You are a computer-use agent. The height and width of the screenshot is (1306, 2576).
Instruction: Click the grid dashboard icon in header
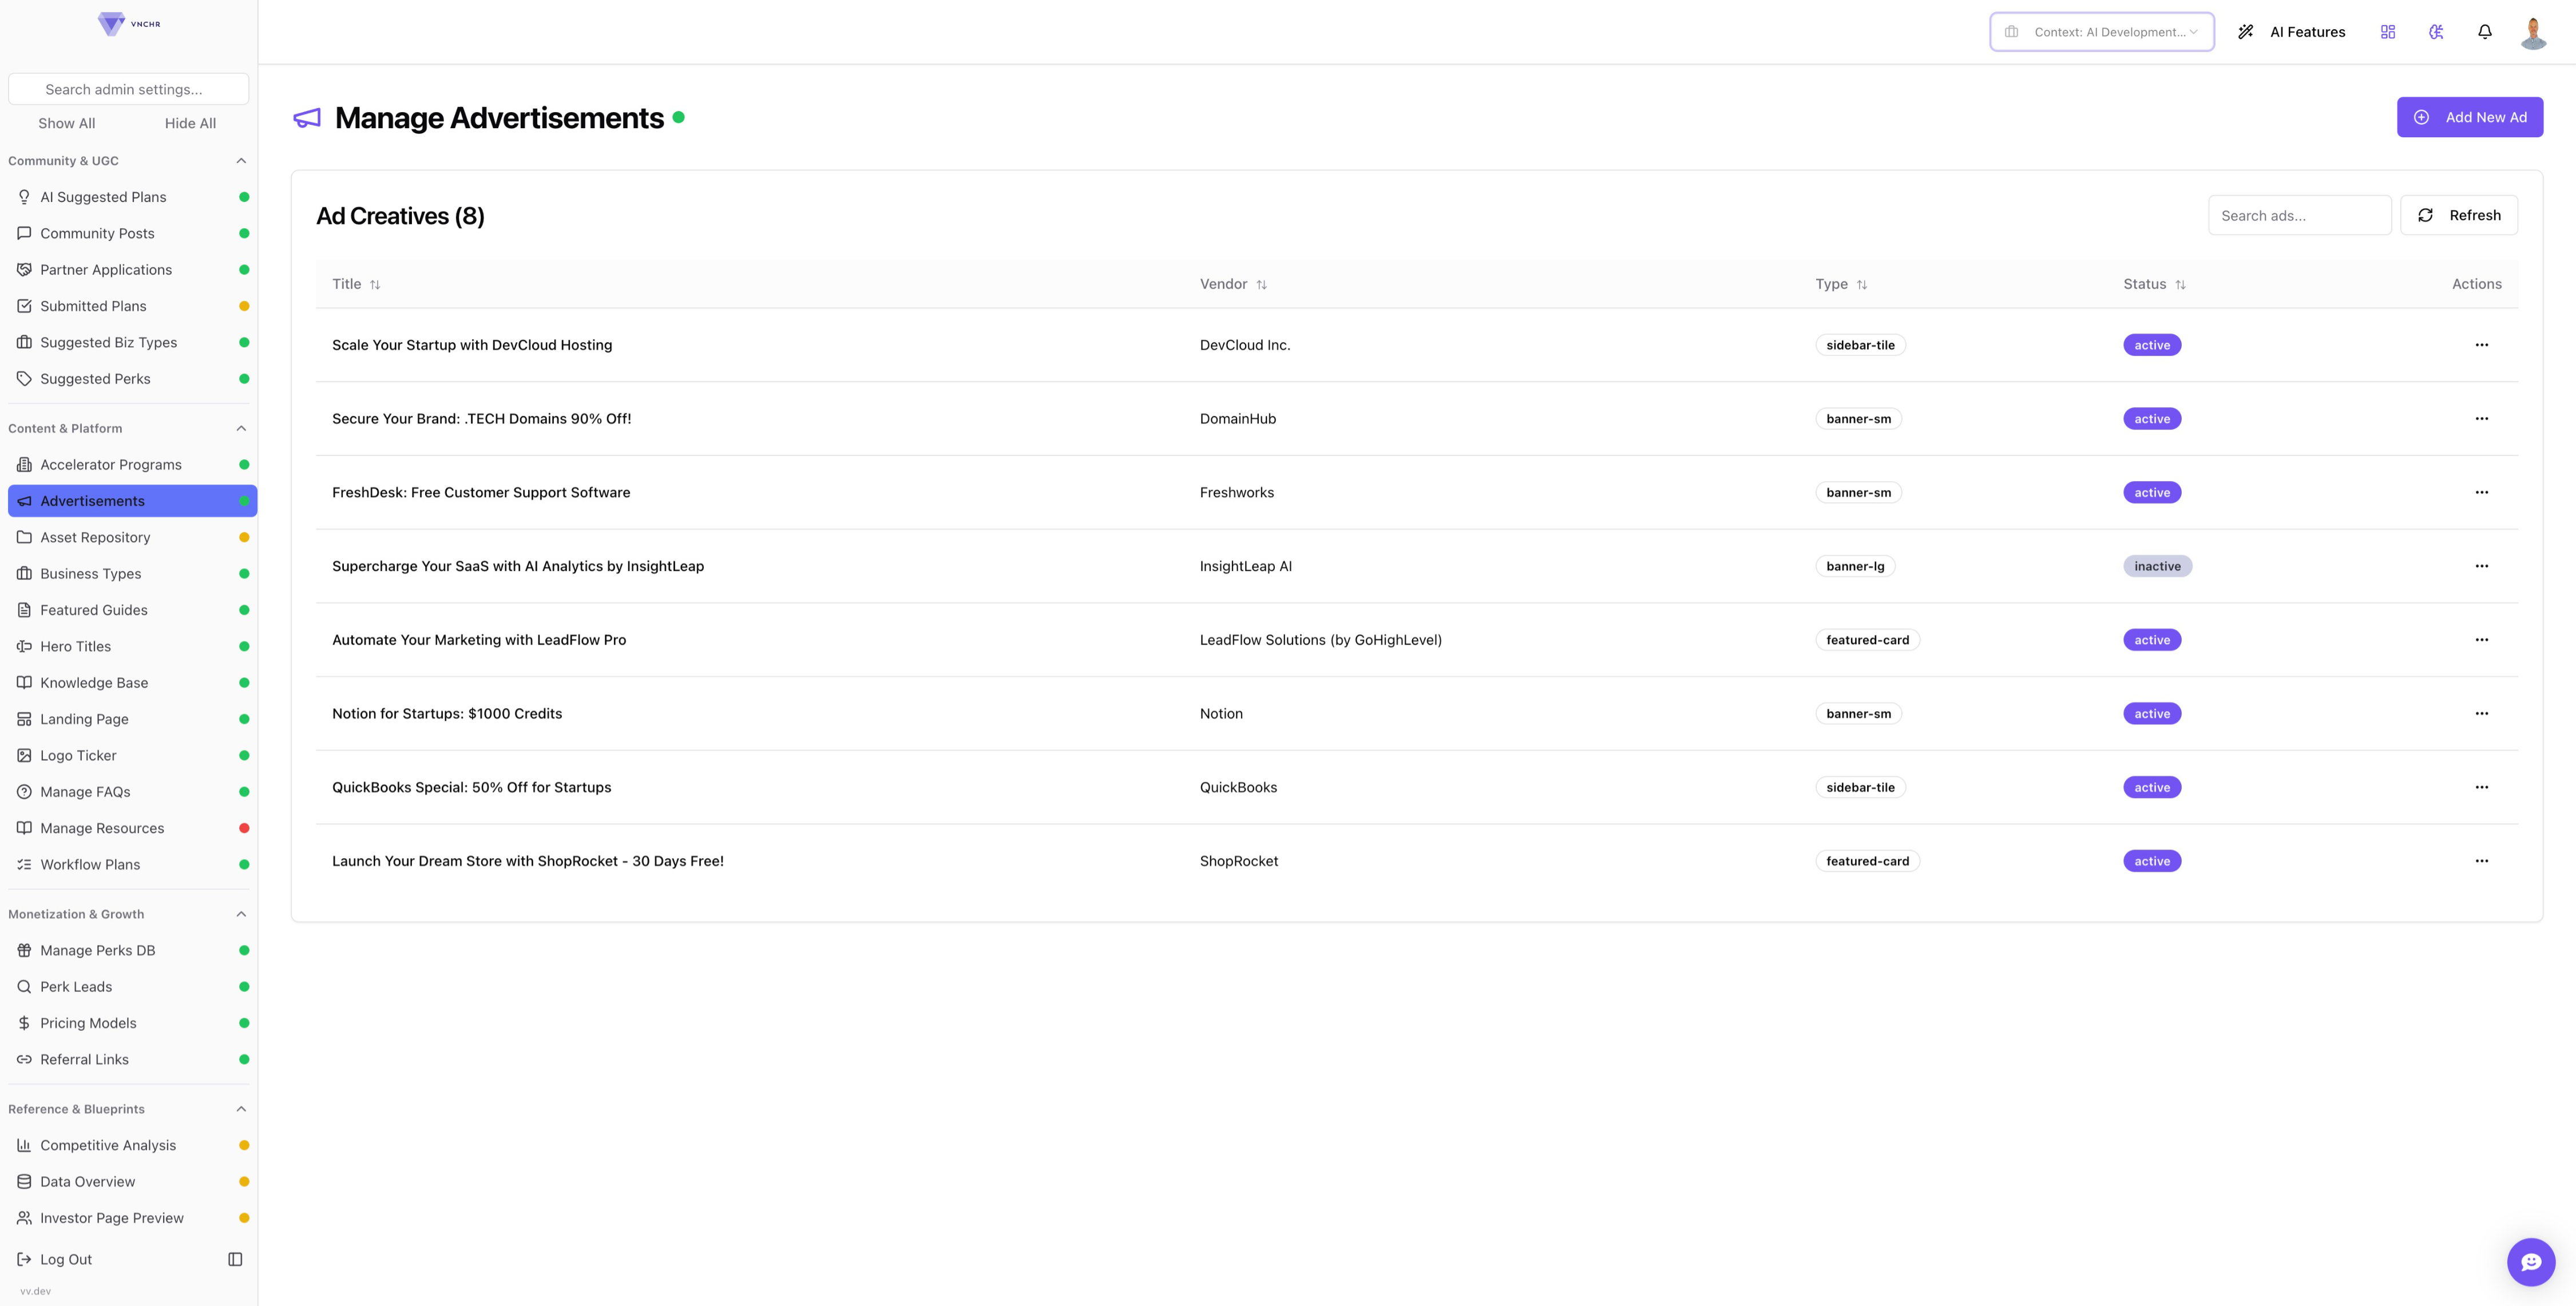(2387, 32)
